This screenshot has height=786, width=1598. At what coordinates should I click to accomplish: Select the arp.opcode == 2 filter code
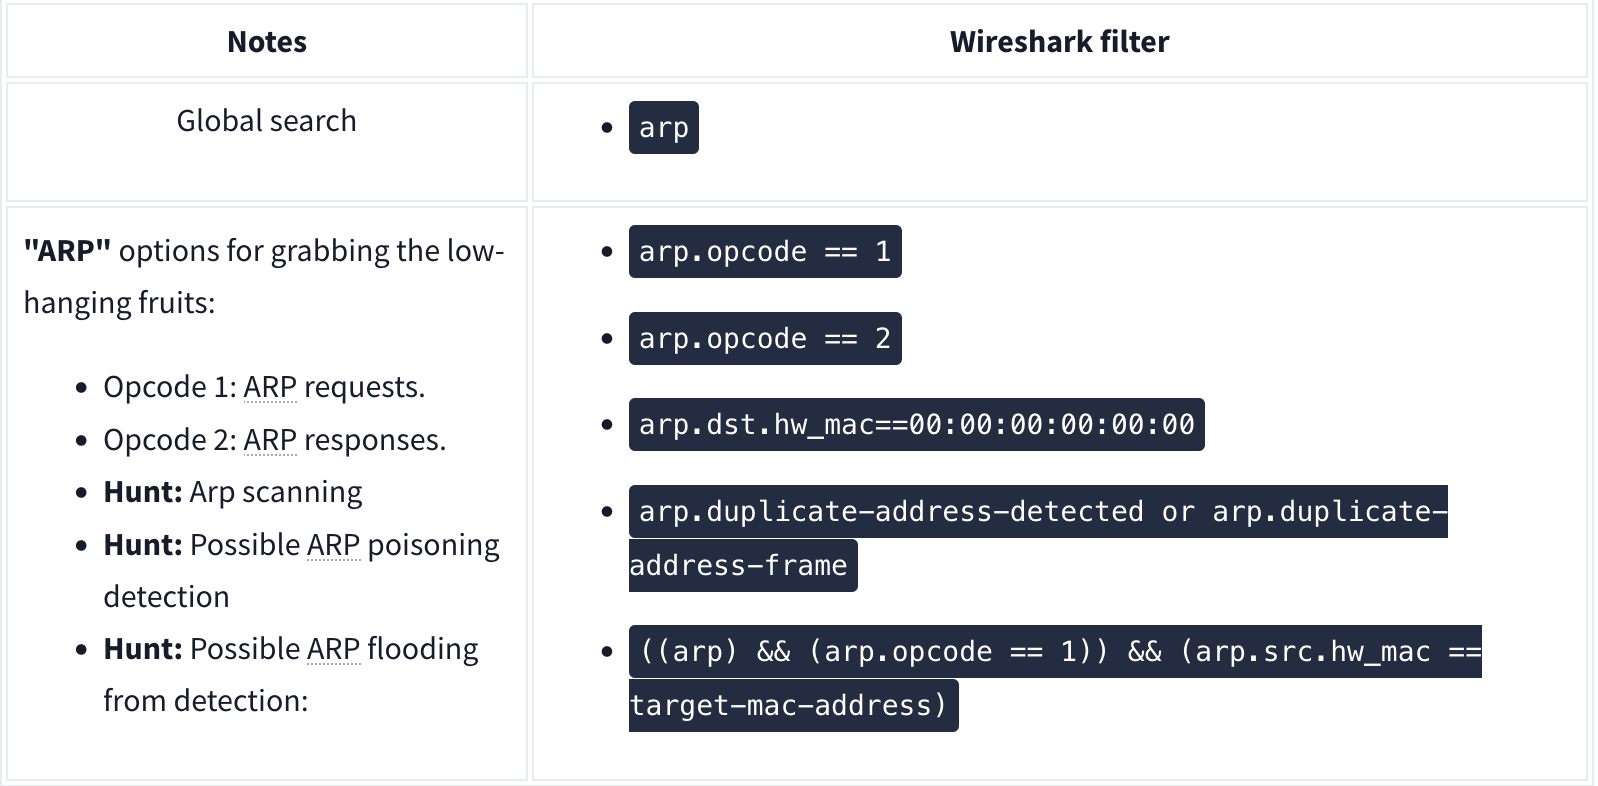click(x=764, y=339)
